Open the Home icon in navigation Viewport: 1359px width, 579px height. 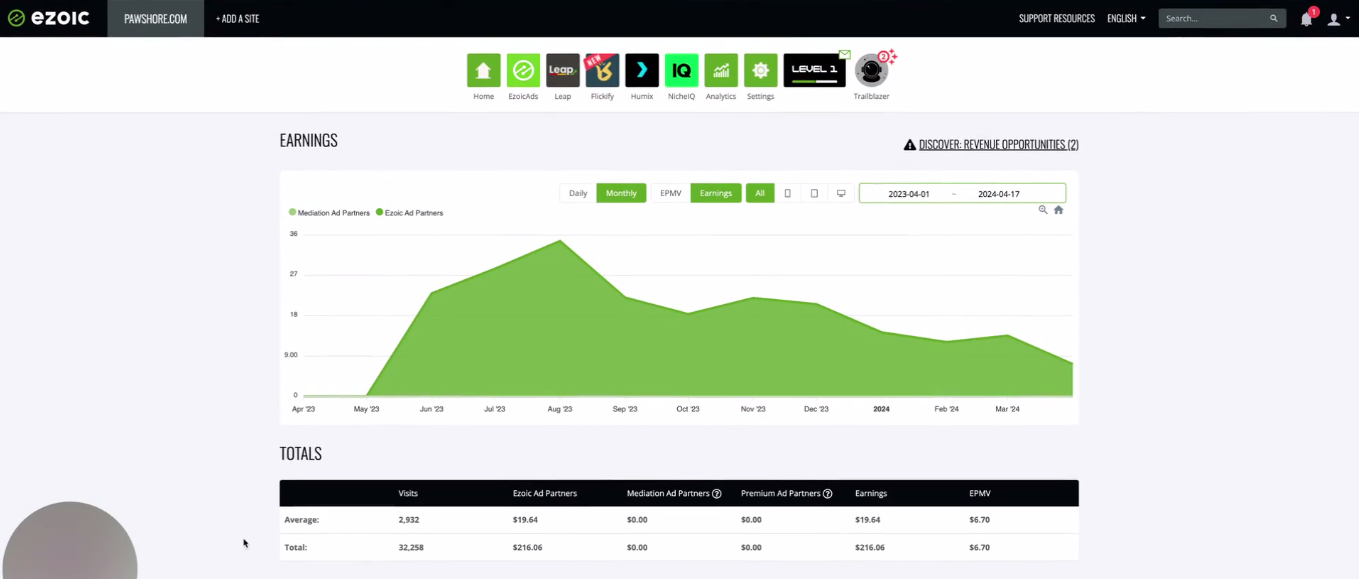(x=483, y=70)
